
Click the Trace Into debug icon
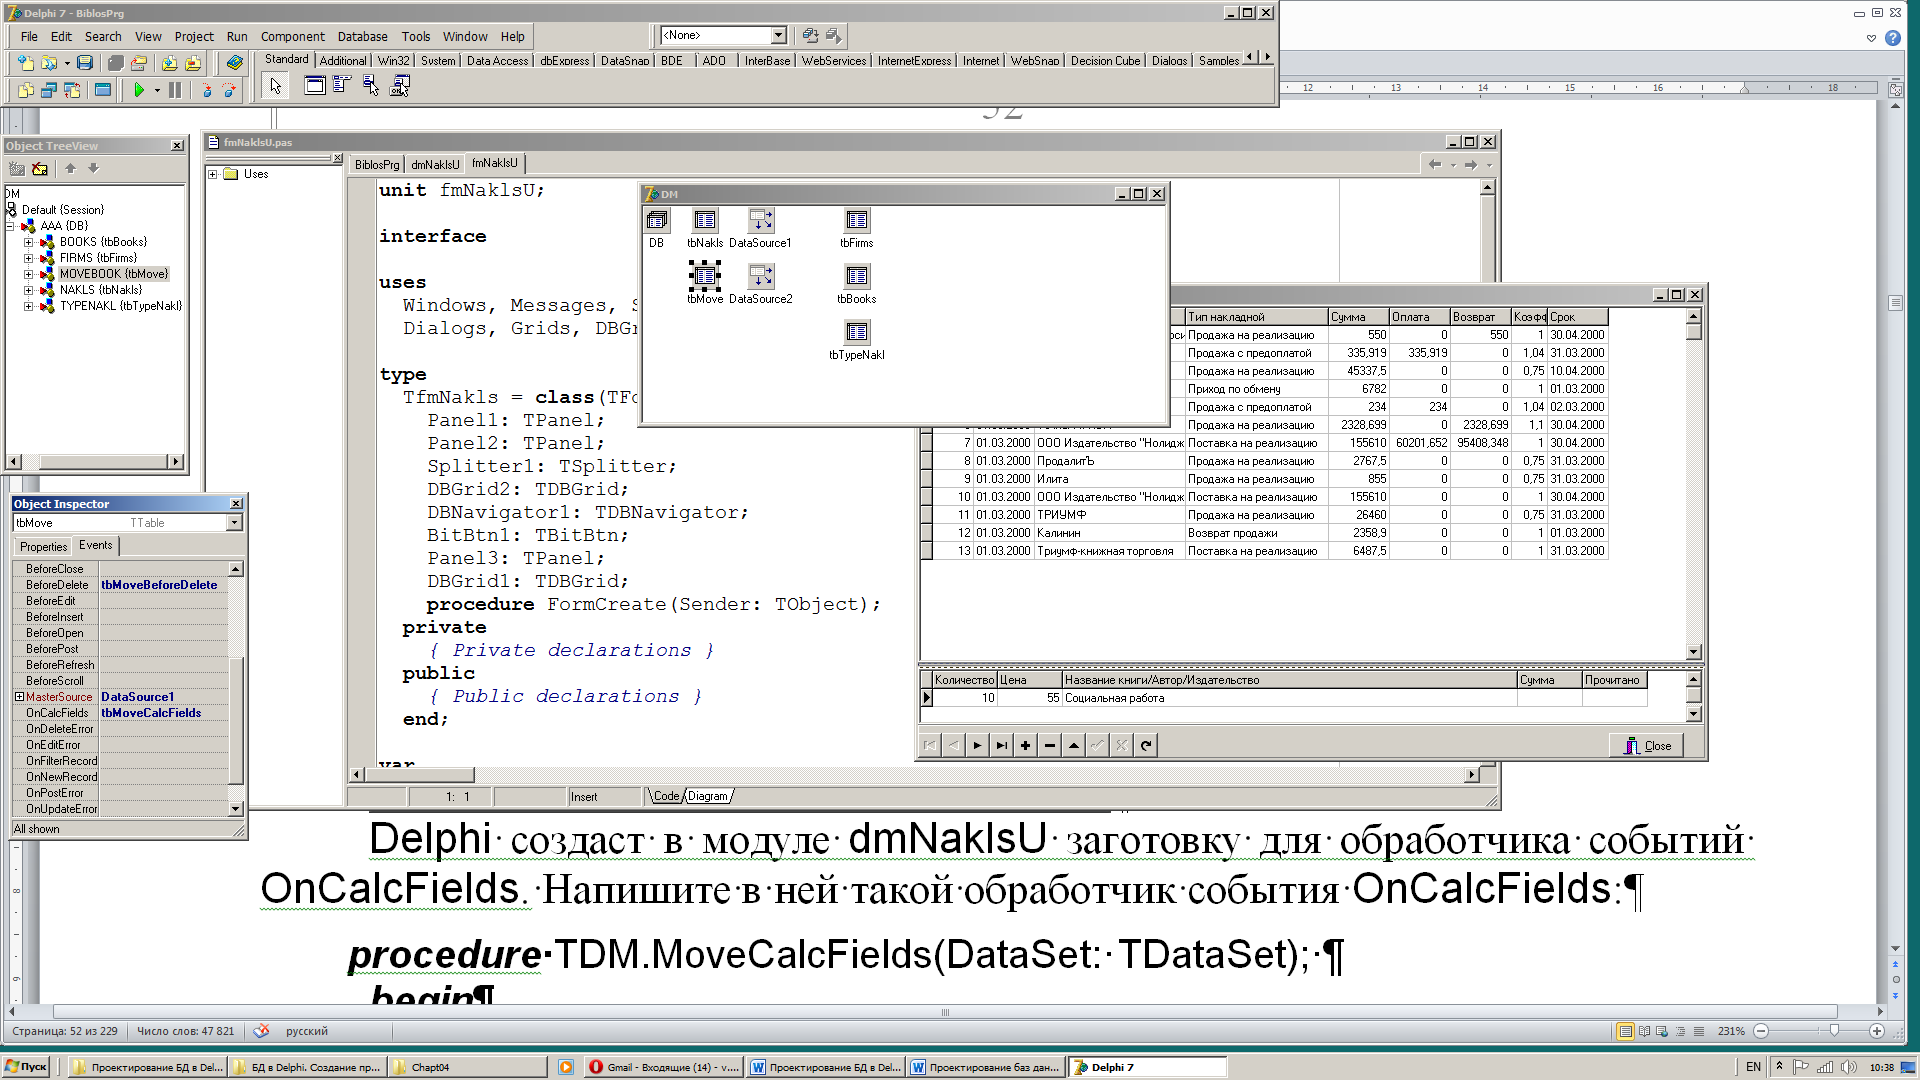point(207,90)
